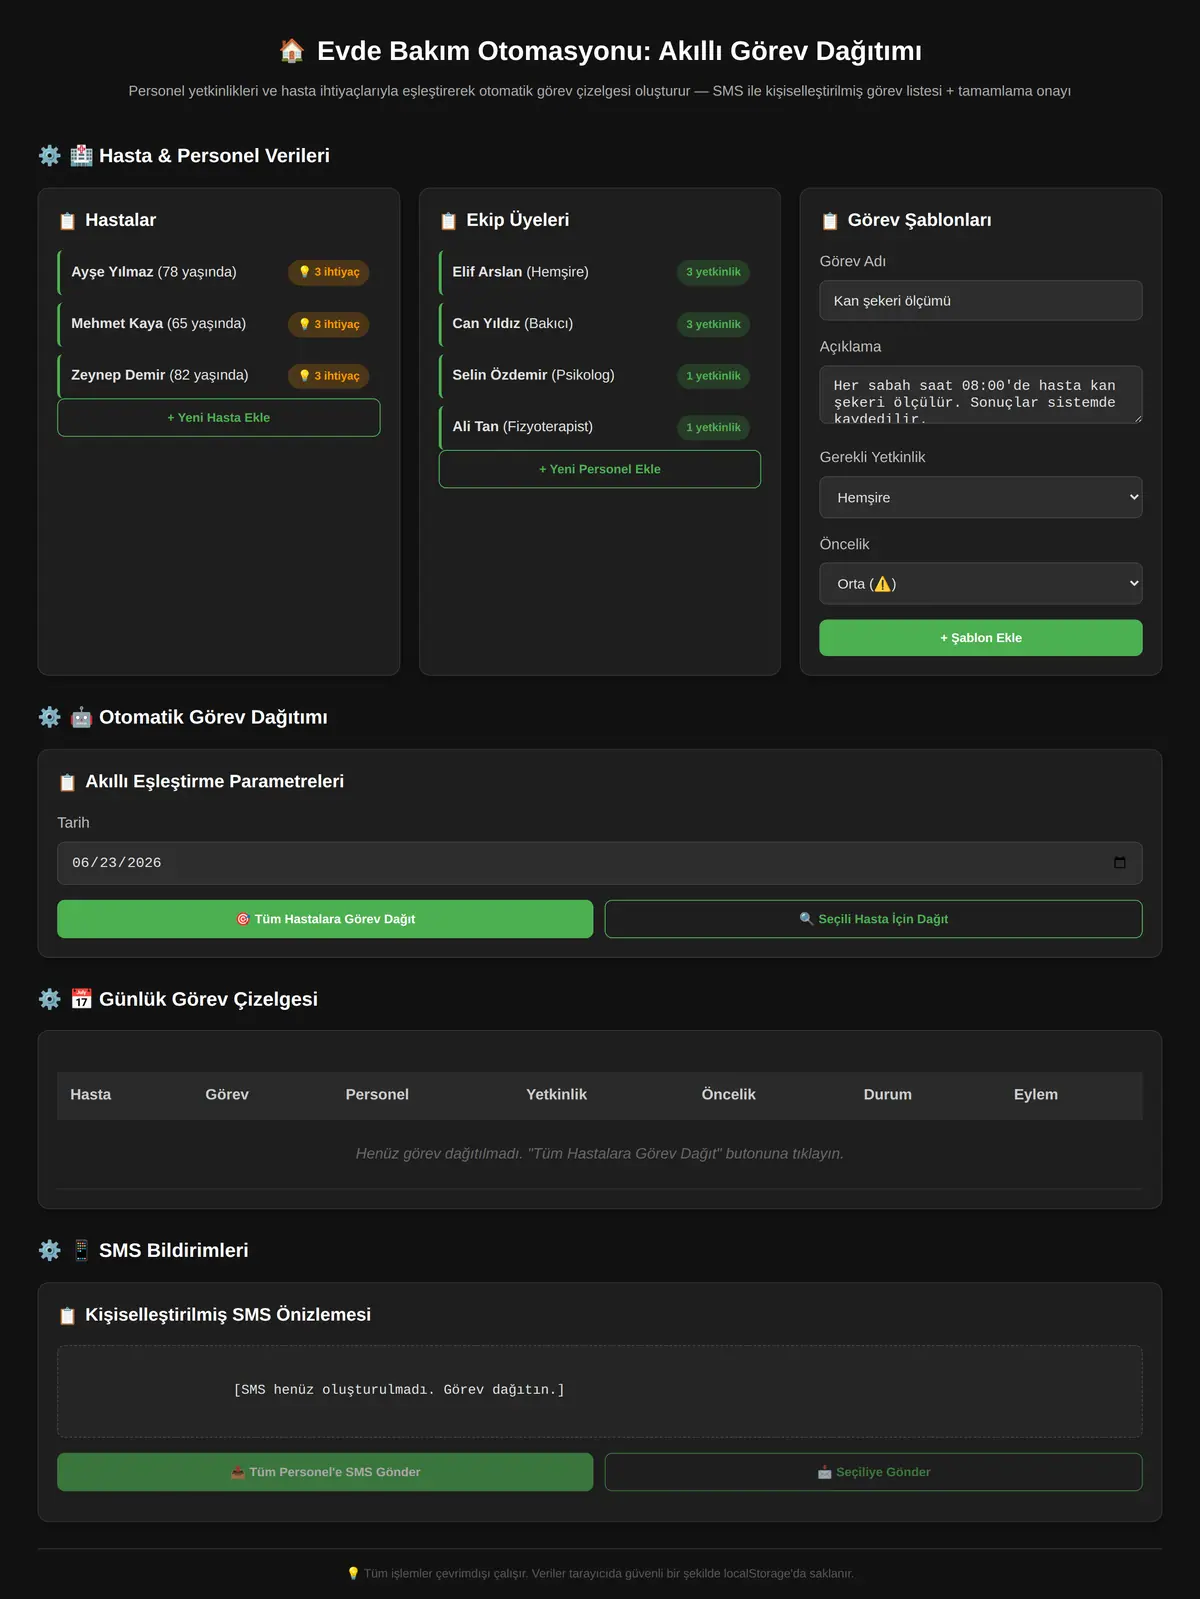The image size is (1200, 1599).
Task: Click the house icon in the page title
Action: [291, 51]
